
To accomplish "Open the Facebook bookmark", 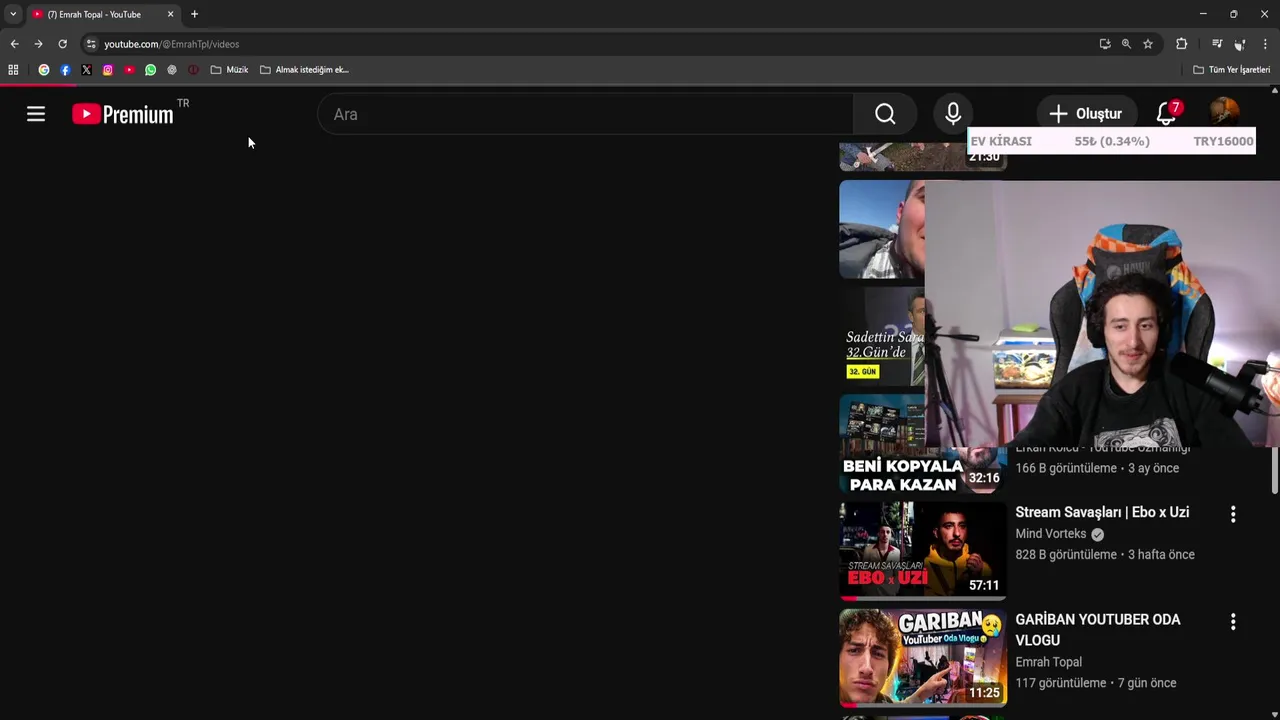I will click(65, 70).
